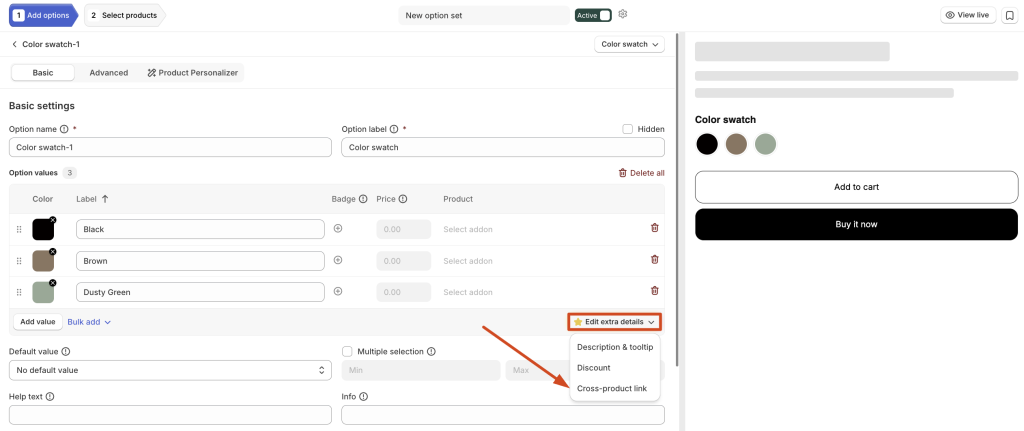Select the brown swatch in the preview
This screenshot has width=1024, height=431.
click(x=736, y=144)
